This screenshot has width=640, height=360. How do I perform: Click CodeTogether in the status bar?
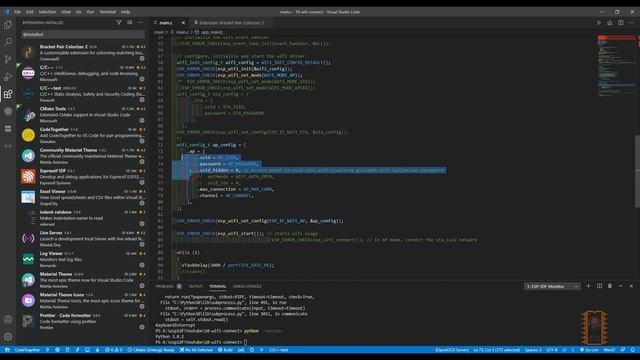[x=27, y=350]
